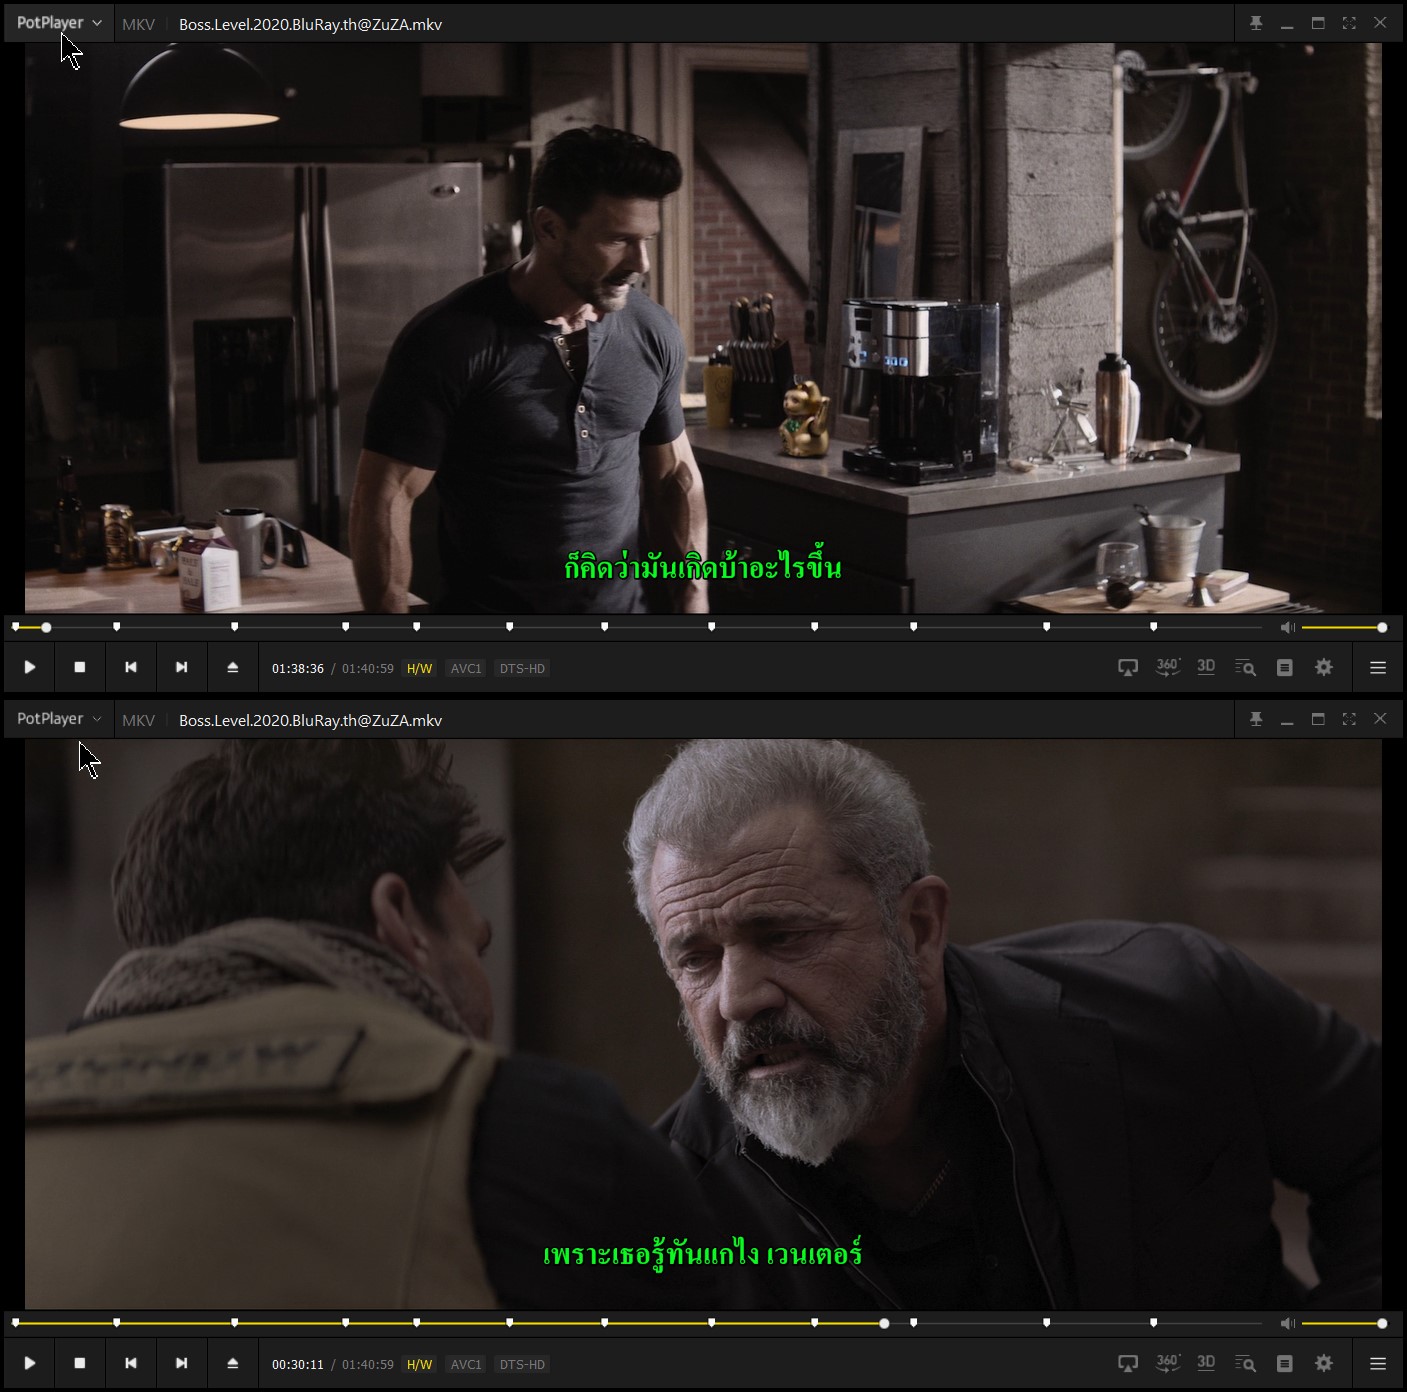Image resolution: width=1407 pixels, height=1392 pixels.
Task: Go to previous file in bottom player
Action: 131,1363
